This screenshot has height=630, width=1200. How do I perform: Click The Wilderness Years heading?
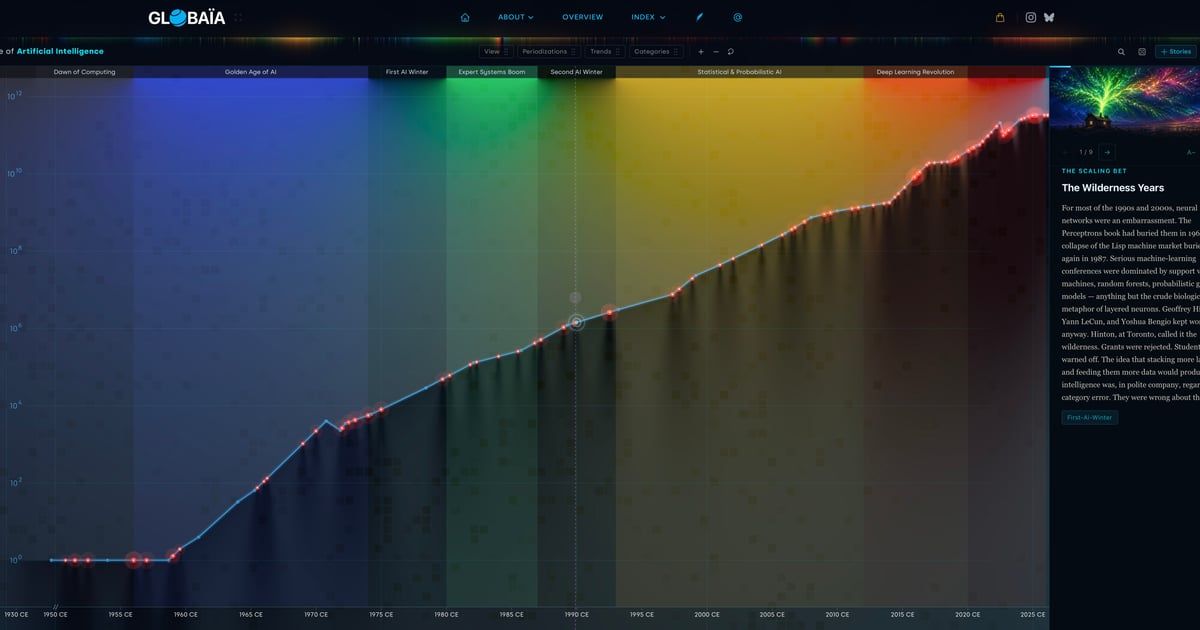click(x=1112, y=188)
